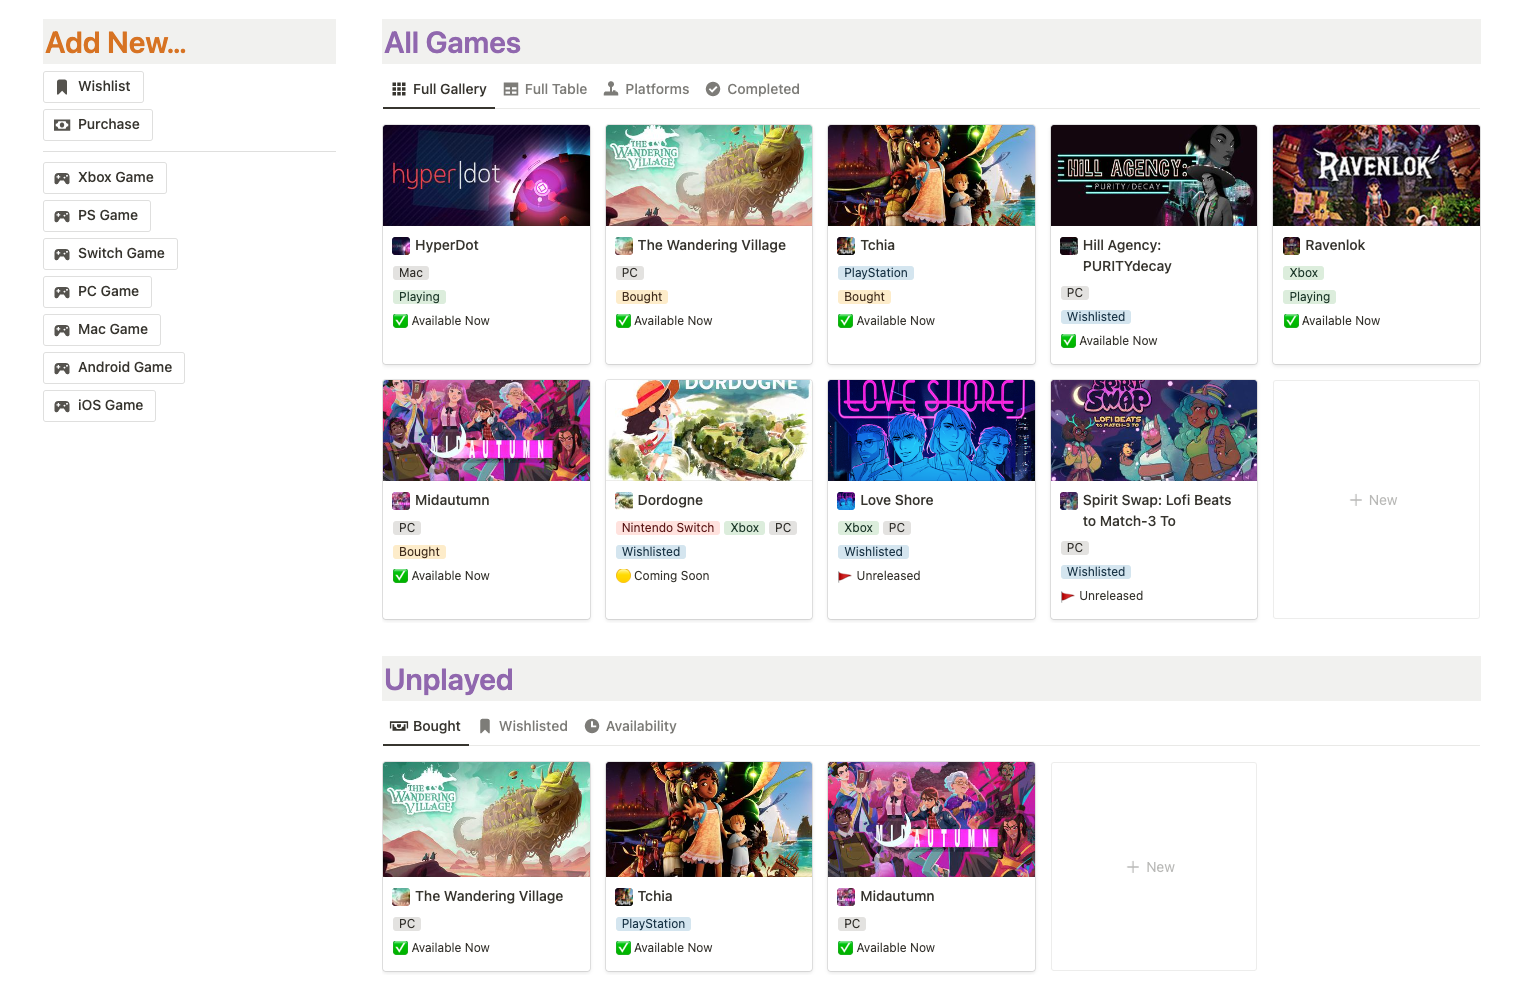The height and width of the screenshot is (981, 1518).
Task: Click the Platforms person icon
Action: click(x=609, y=88)
